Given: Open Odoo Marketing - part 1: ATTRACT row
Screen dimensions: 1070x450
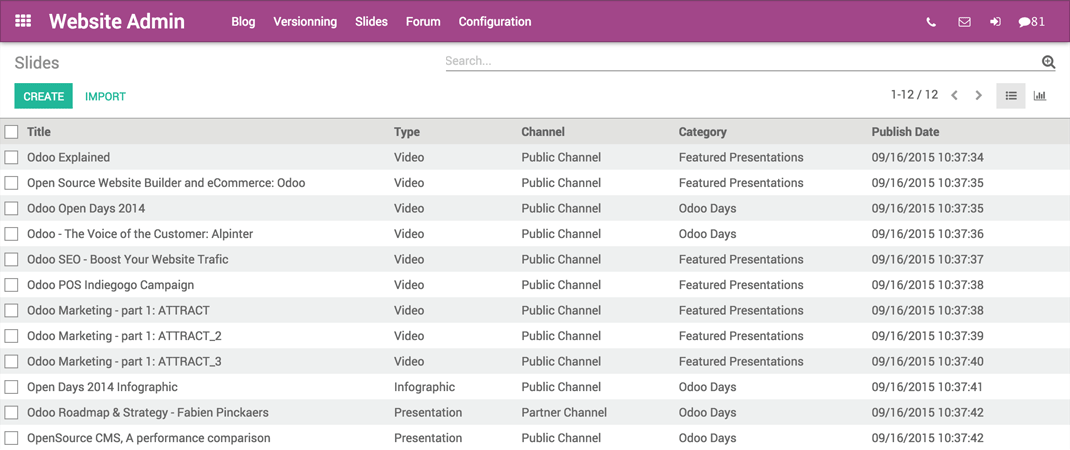Looking at the screenshot, I should click(x=118, y=311).
